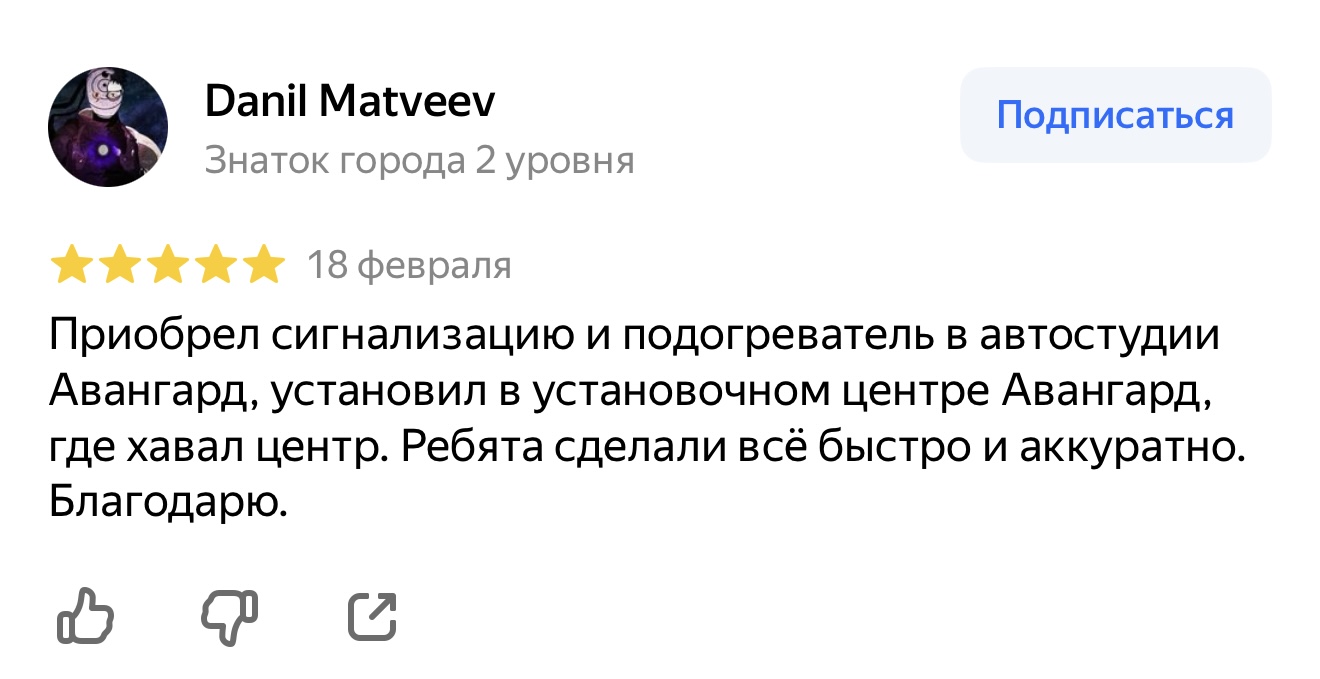Click the fifth yellow rating star
The image size is (1320, 679).
point(263,266)
